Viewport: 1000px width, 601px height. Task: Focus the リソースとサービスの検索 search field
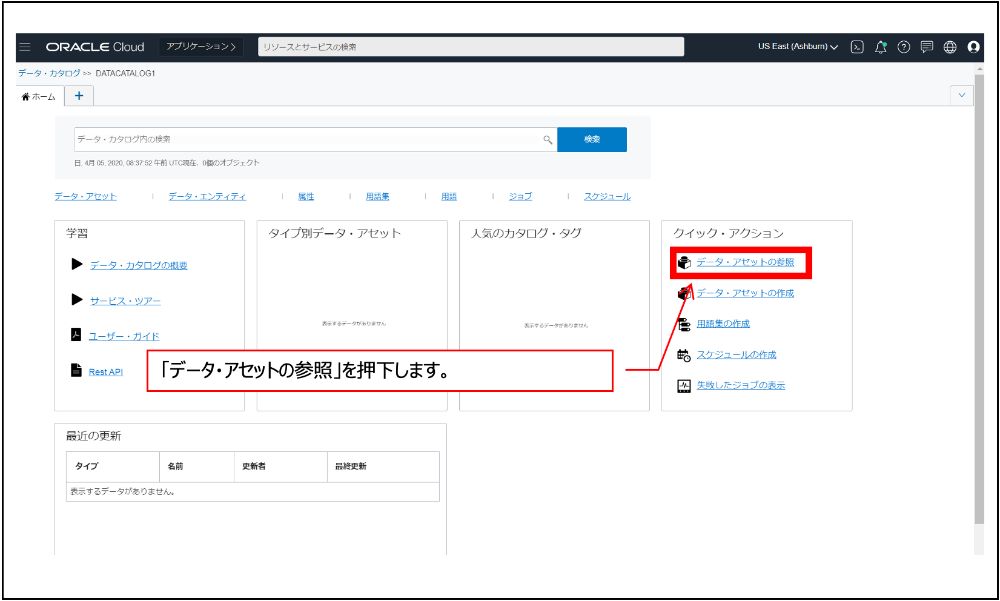[471, 47]
